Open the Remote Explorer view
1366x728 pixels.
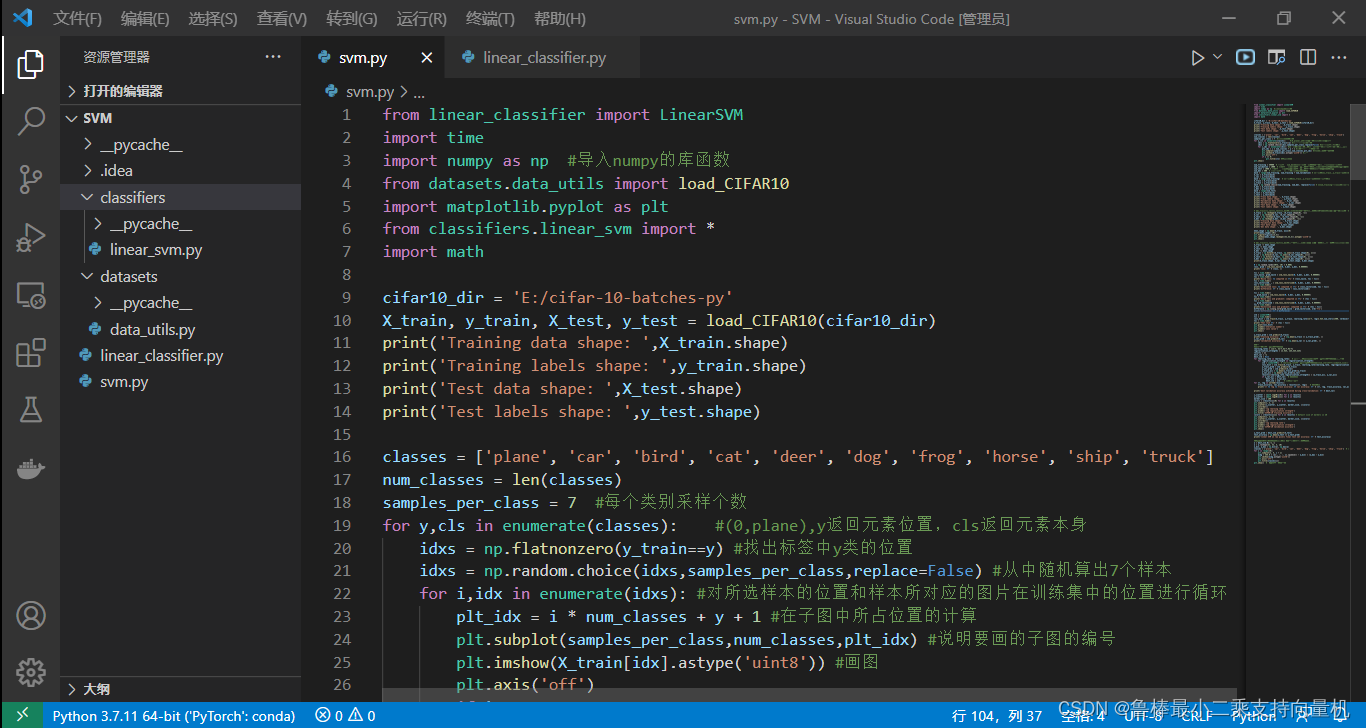coord(30,296)
